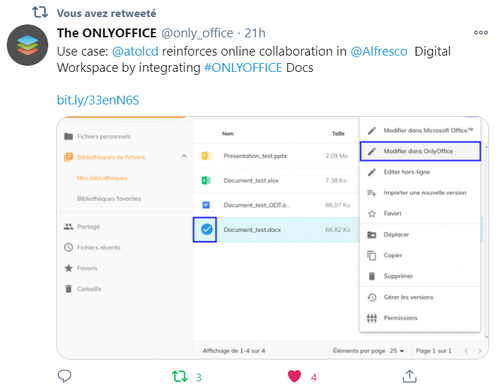Viewport: 500px width, 390px height.
Task: Click the Copier pages icon
Action: (x=372, y=255)
